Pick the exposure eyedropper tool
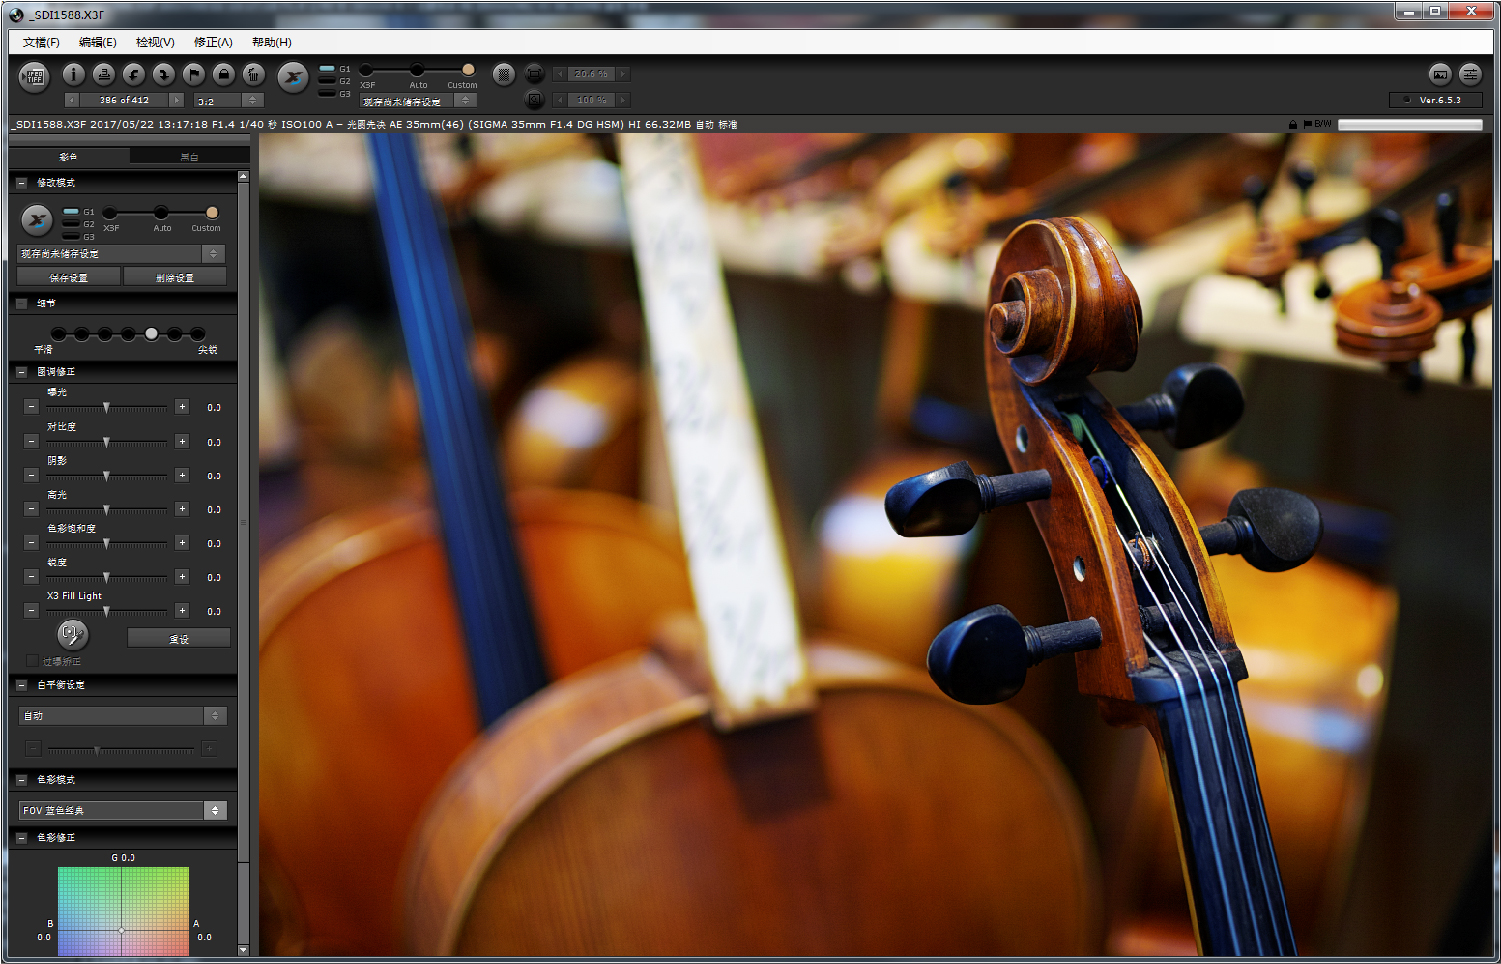Viewport: 1501px width, 964px height. coord(72,634)
